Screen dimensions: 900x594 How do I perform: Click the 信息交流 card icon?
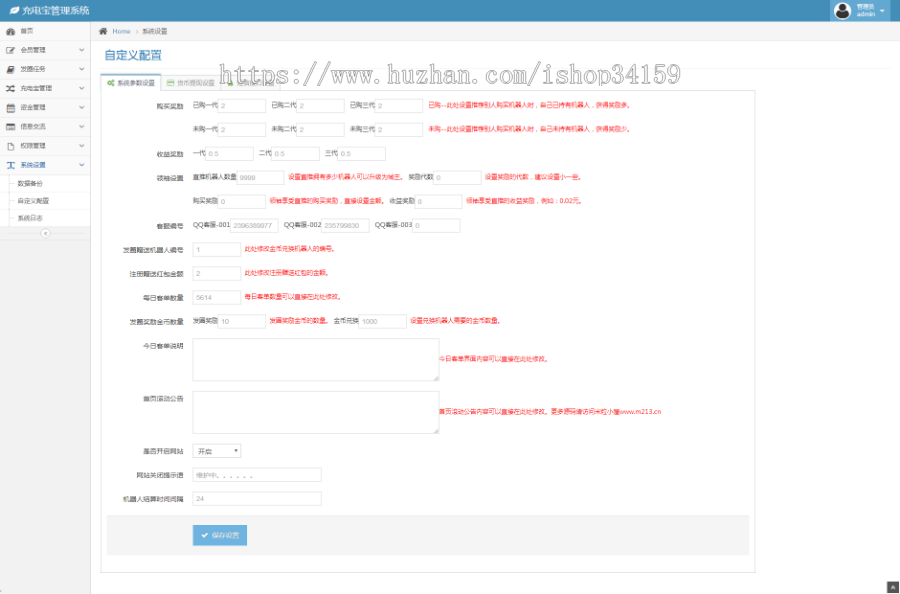(x=10, y=127)
